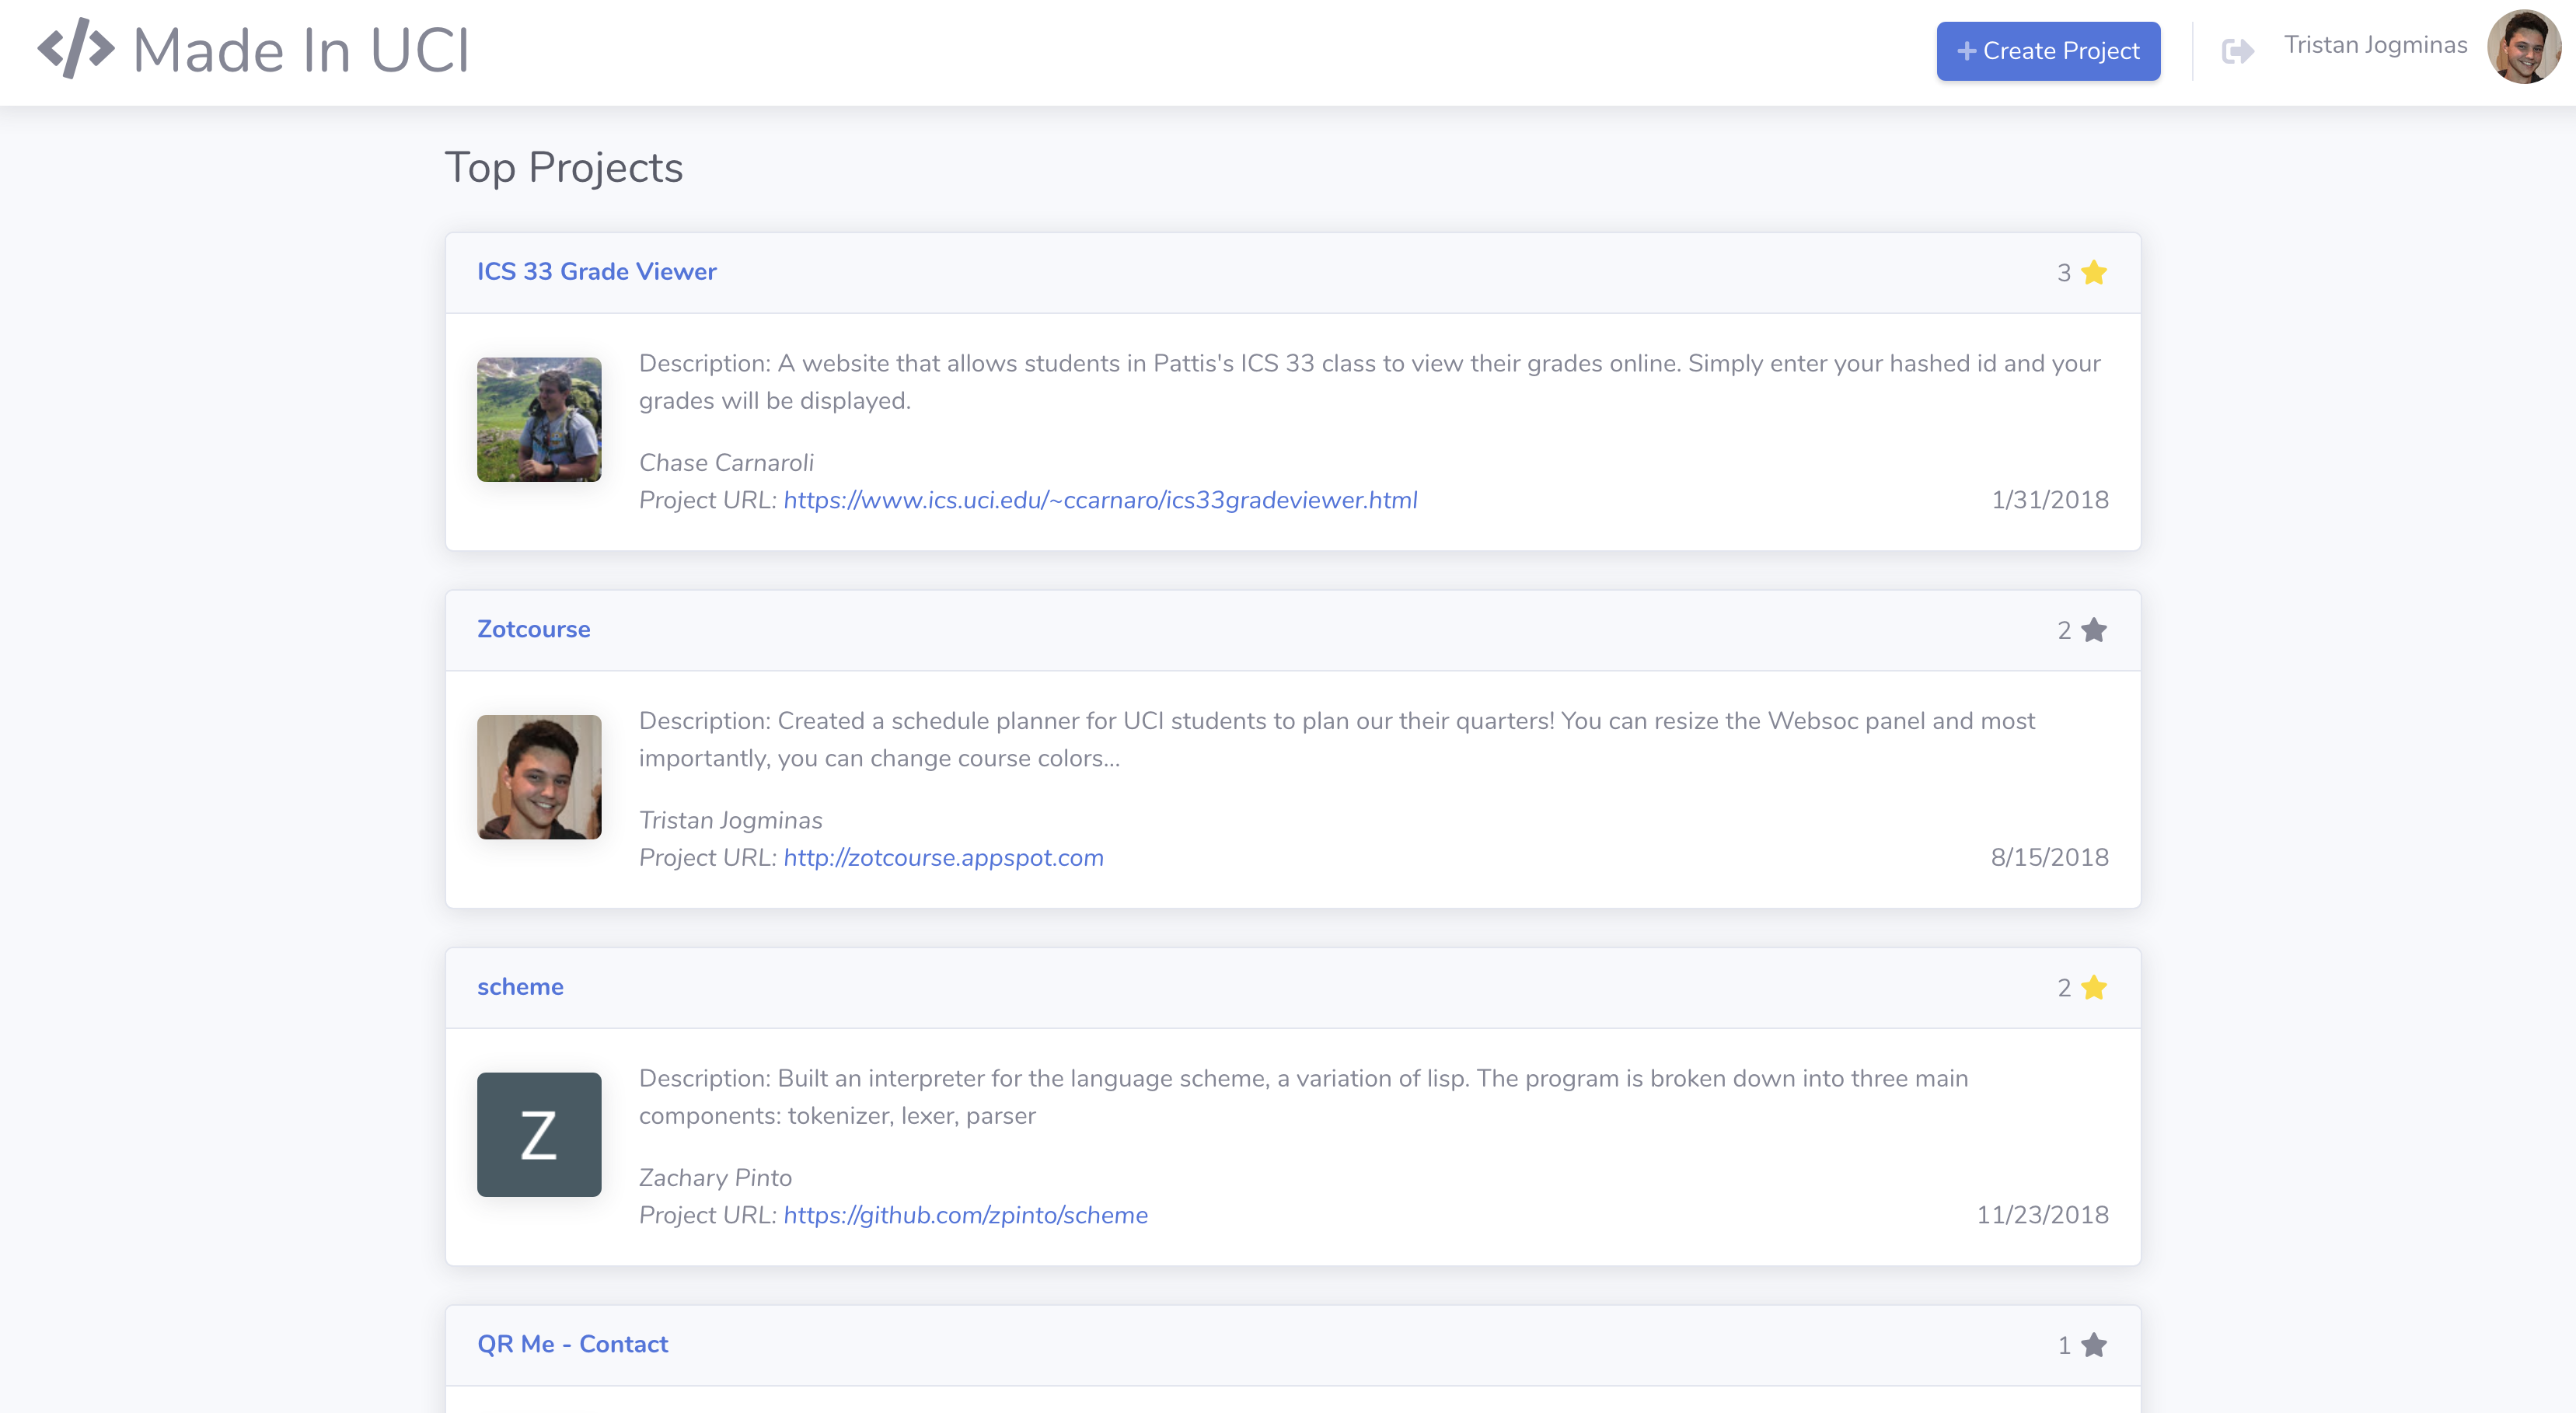Open the github.com/zpinto/scheme URL
The height and width of the screenshot is (1413, 2576).
pyautogui.click(x=965, y=1215)
